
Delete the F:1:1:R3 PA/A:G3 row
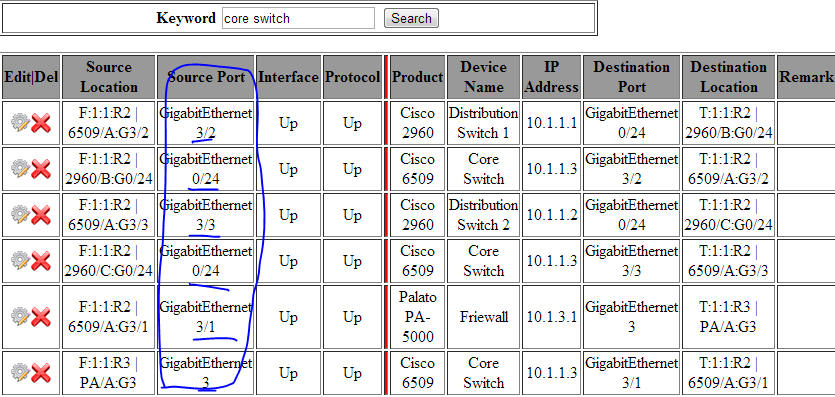point(41,373)
